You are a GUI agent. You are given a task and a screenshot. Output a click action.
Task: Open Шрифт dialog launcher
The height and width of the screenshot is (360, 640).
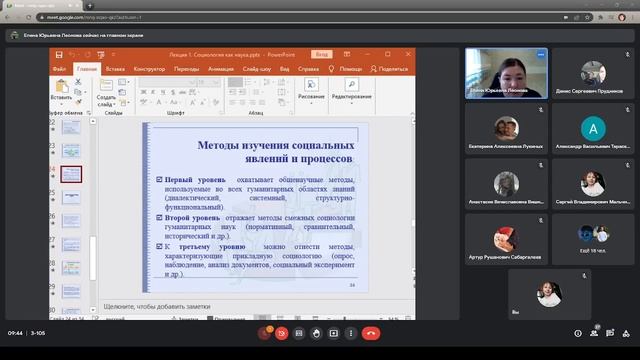pos(222,113)
